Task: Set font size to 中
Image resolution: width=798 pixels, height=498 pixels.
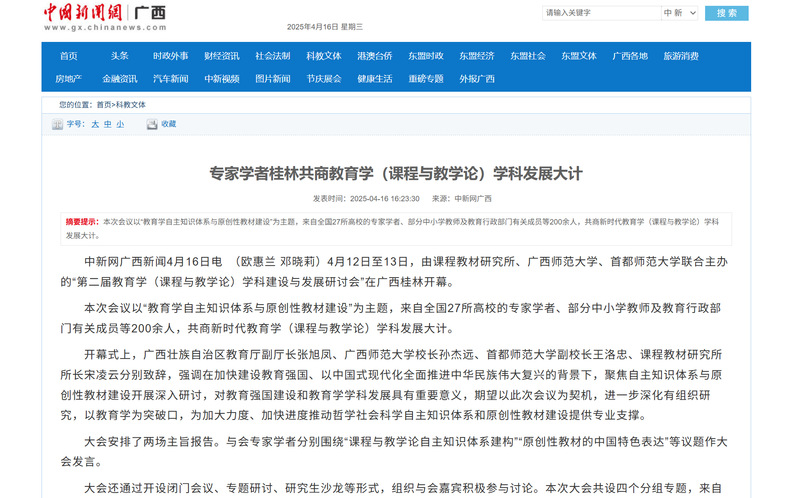Action: (x=107, y=124)
